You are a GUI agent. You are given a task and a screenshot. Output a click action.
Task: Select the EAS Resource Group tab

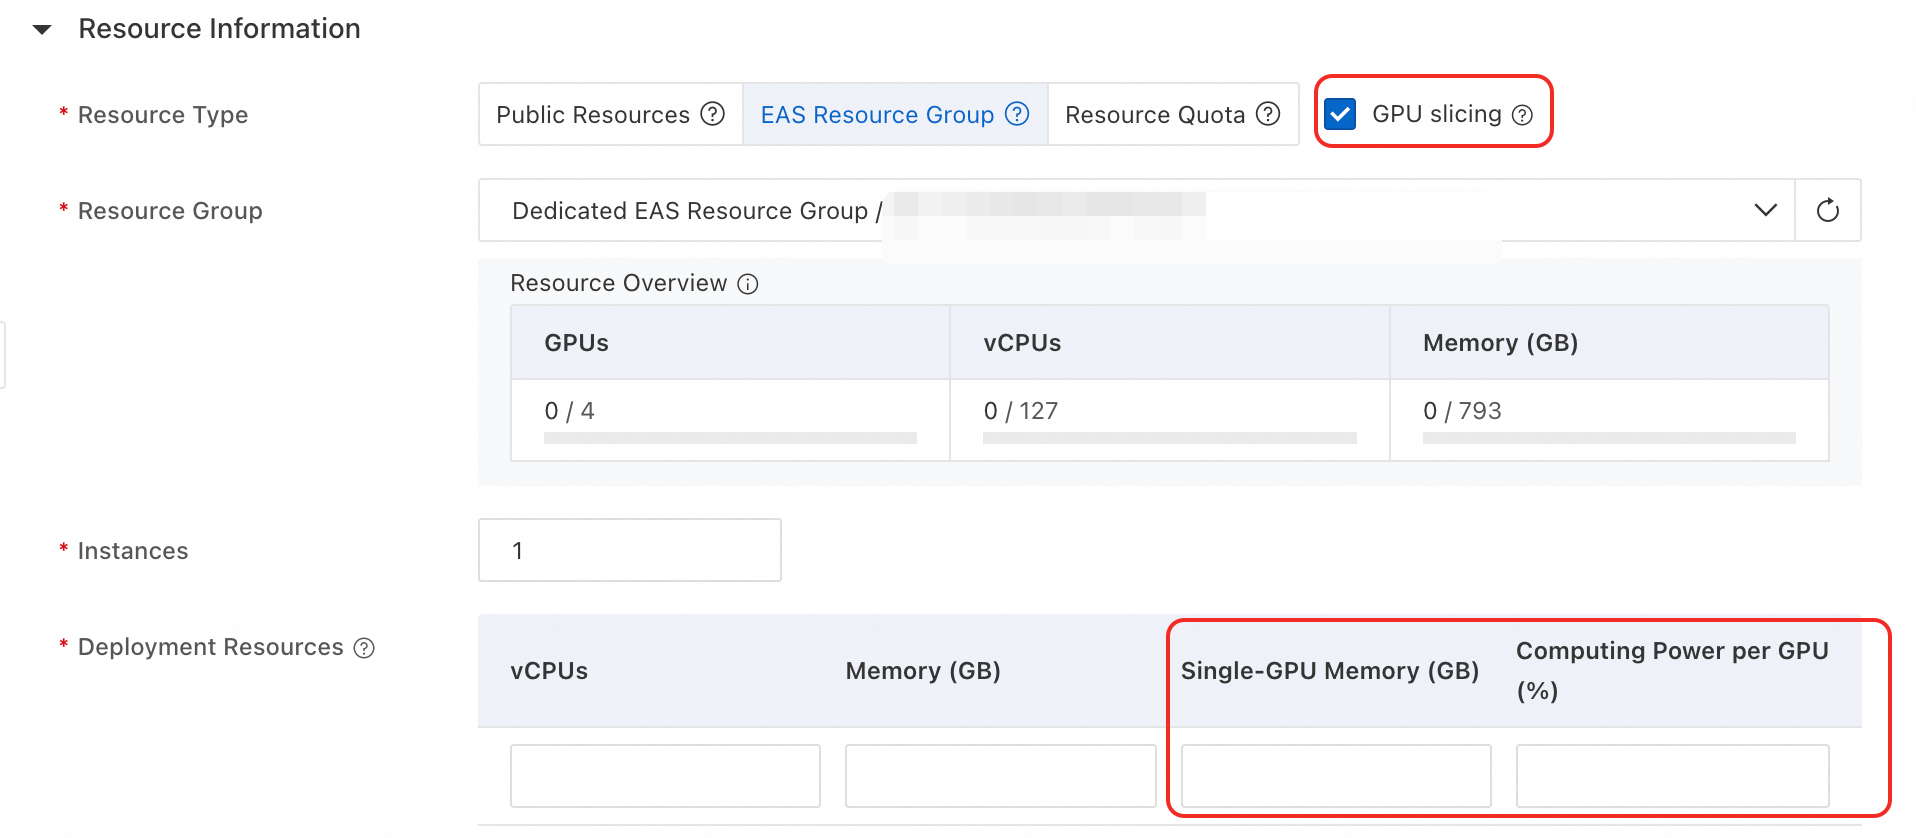tap(877, 115)
